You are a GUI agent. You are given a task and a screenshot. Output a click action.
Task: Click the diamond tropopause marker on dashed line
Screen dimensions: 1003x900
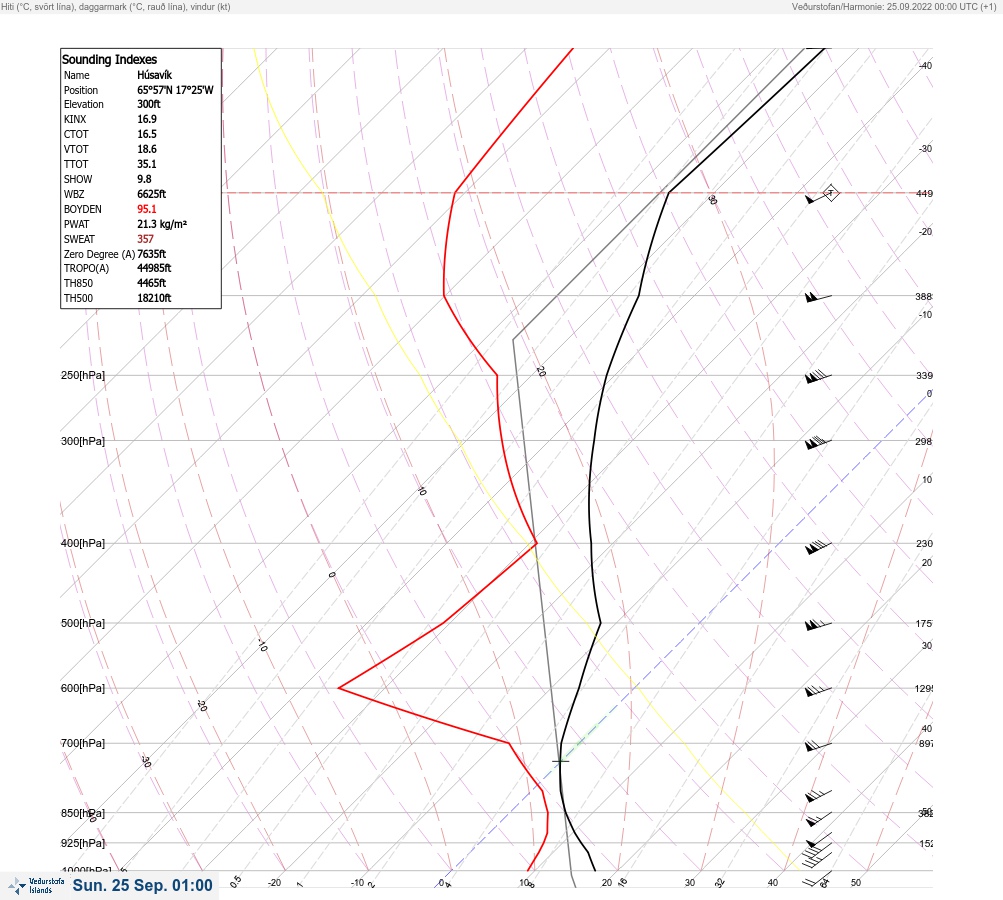click(x=830, y=193)
